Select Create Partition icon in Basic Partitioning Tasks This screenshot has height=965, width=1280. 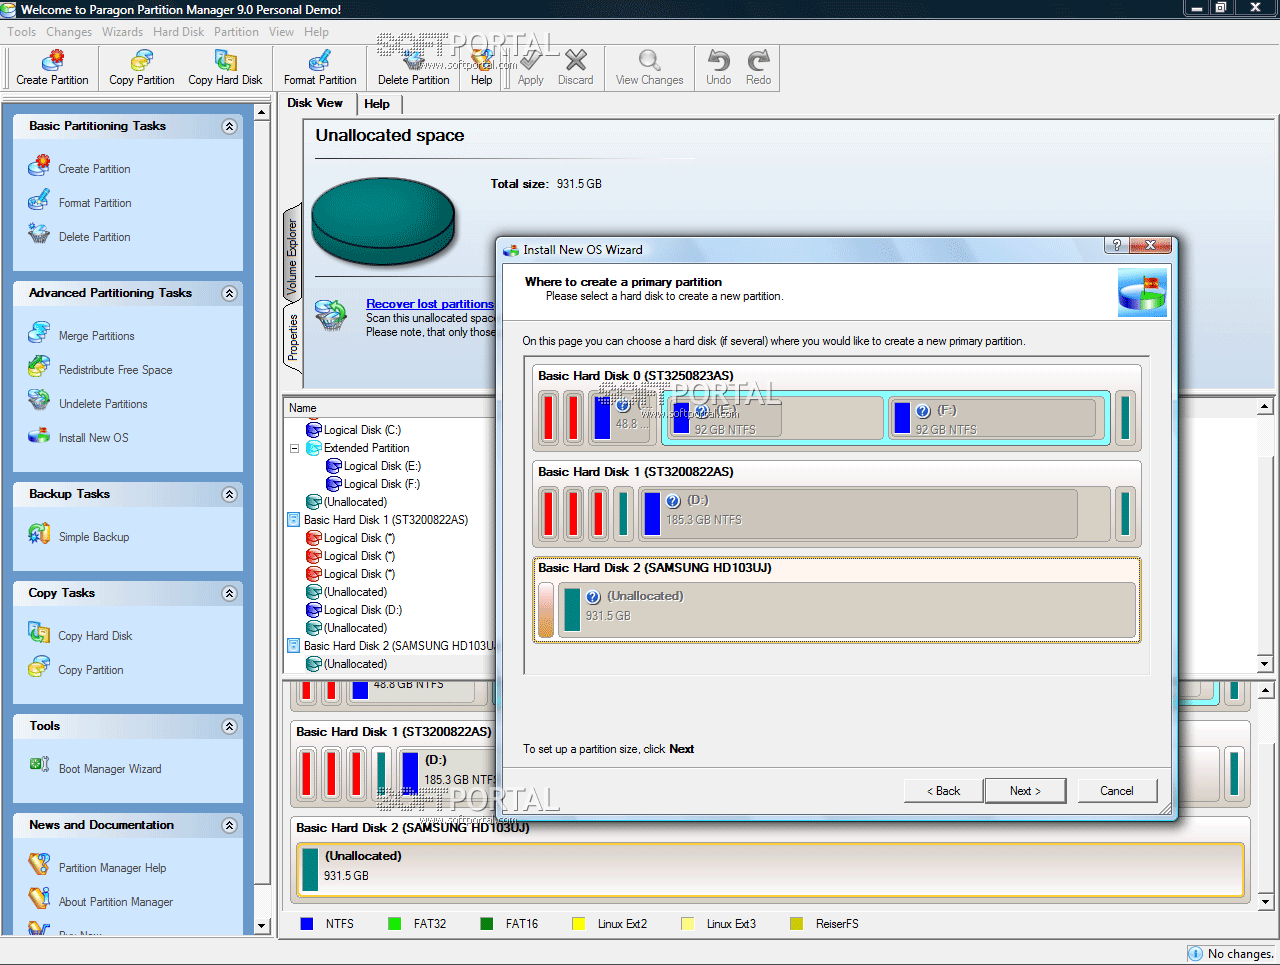pyautogui.click(x=39, y=165)
